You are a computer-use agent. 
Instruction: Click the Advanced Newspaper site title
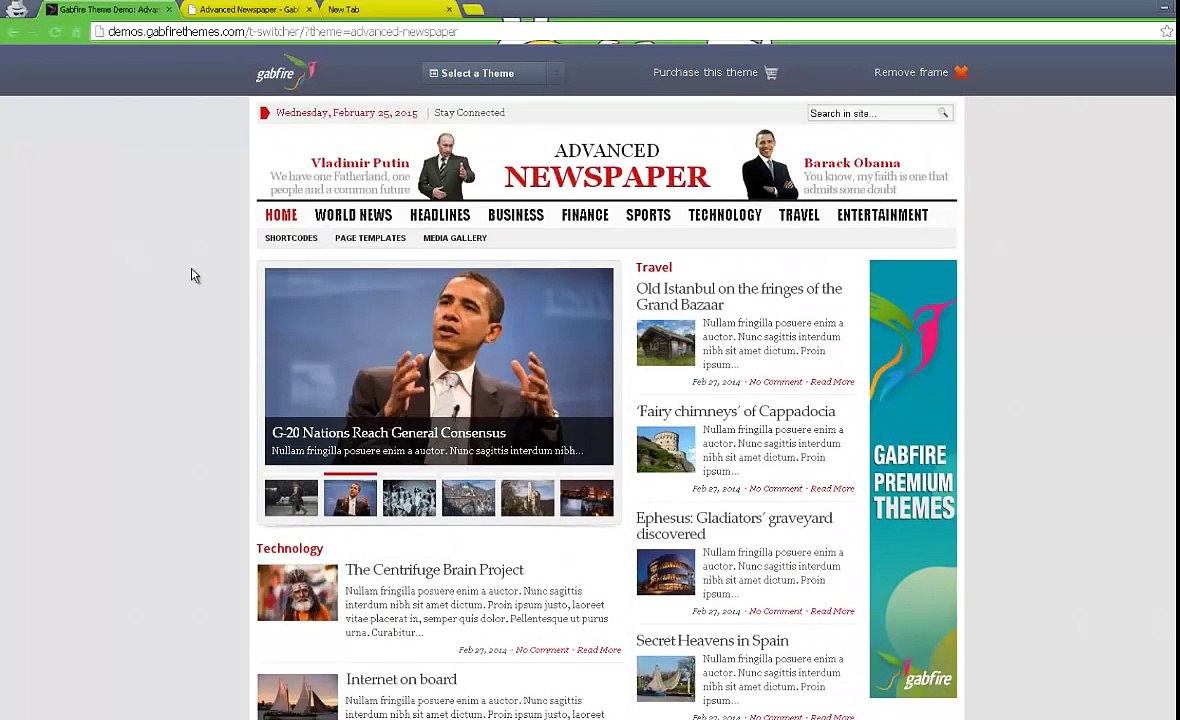[607, 166]
